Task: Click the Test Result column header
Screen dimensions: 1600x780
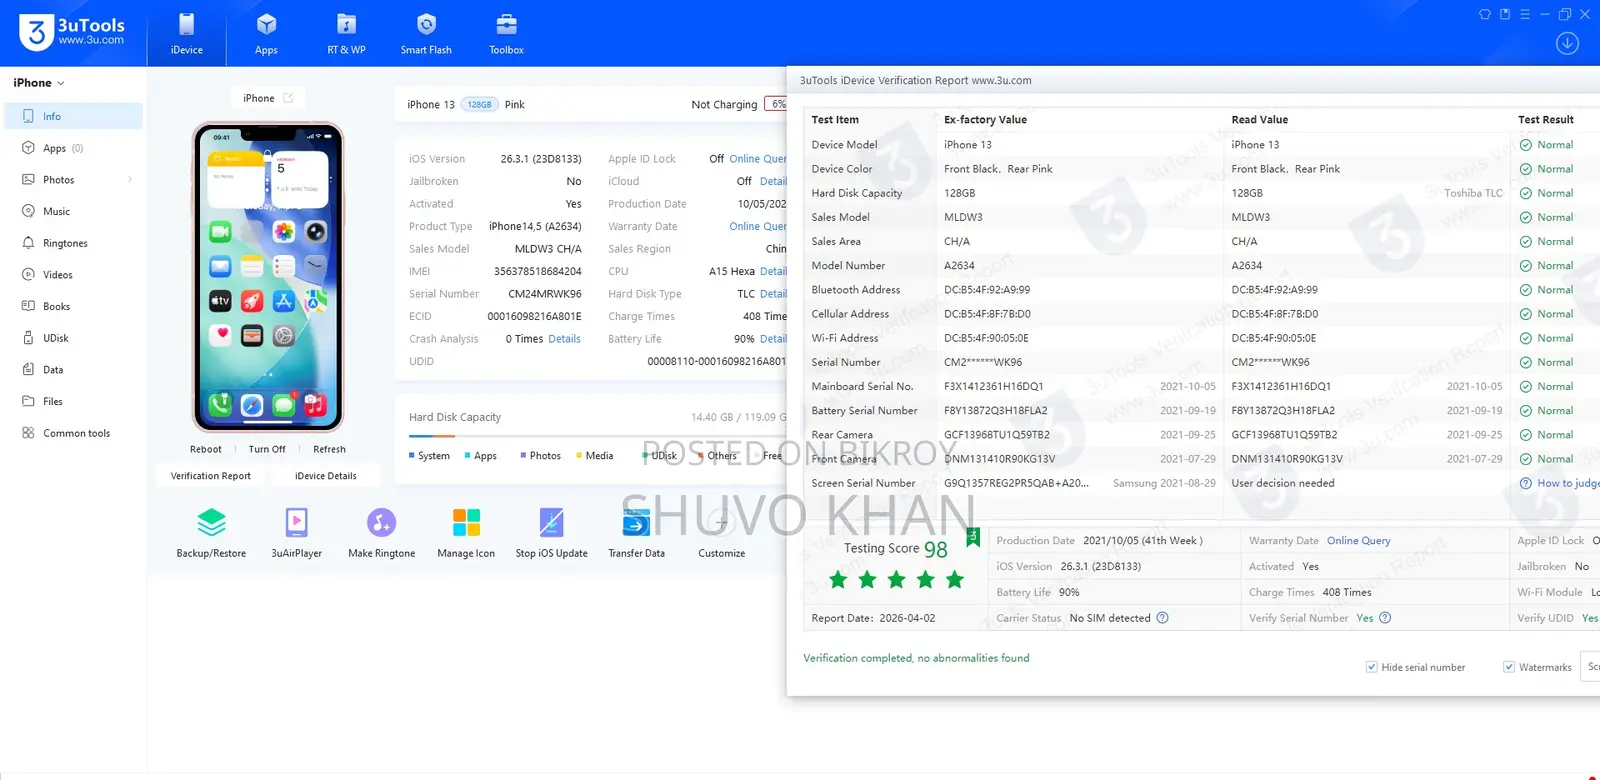Action: click(1545, 120)
